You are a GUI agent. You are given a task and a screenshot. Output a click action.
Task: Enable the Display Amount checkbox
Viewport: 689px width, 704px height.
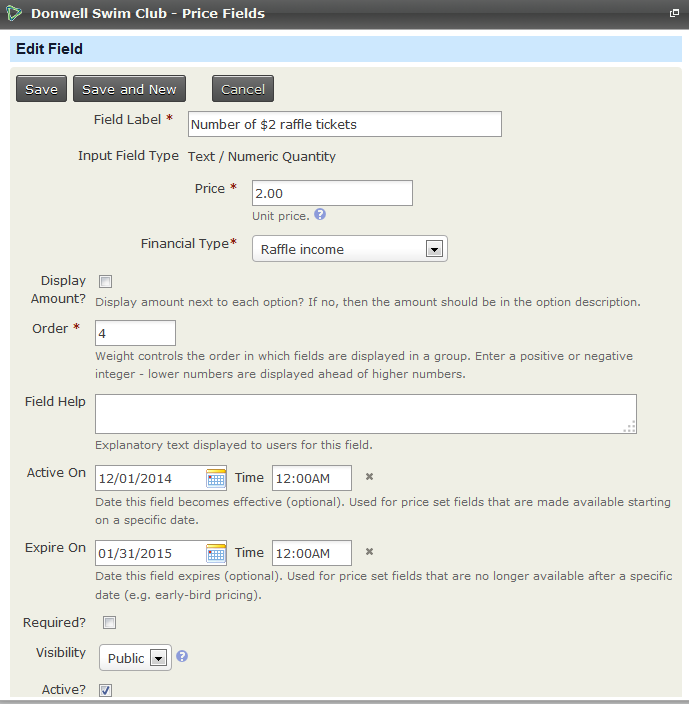[106, 282]
